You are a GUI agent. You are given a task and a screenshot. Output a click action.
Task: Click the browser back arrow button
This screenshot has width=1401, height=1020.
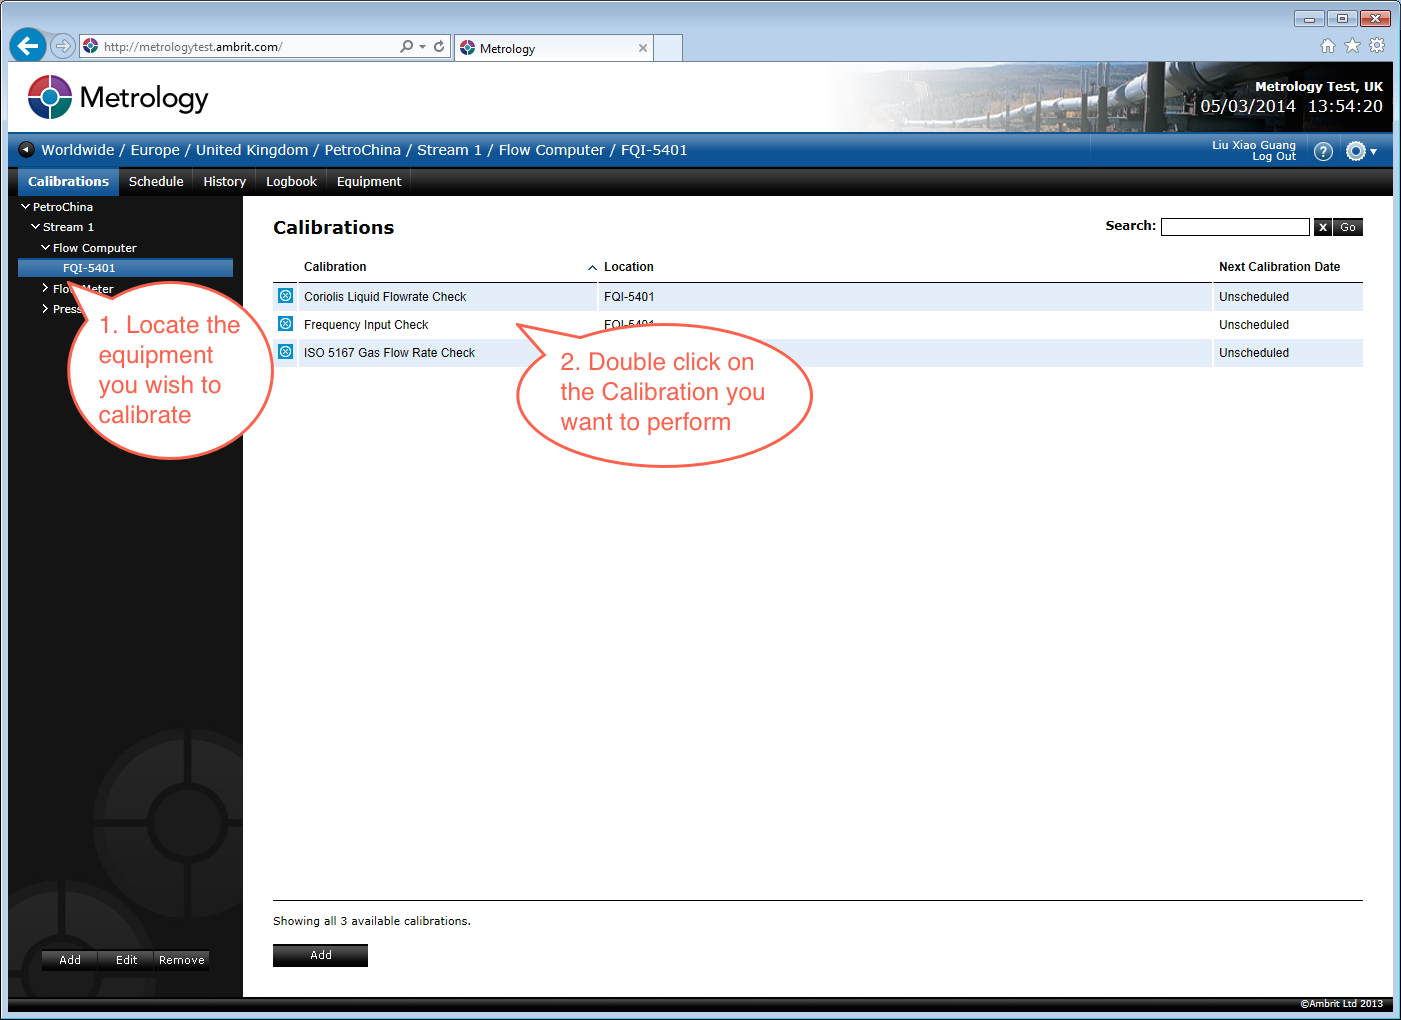point(27,46)
